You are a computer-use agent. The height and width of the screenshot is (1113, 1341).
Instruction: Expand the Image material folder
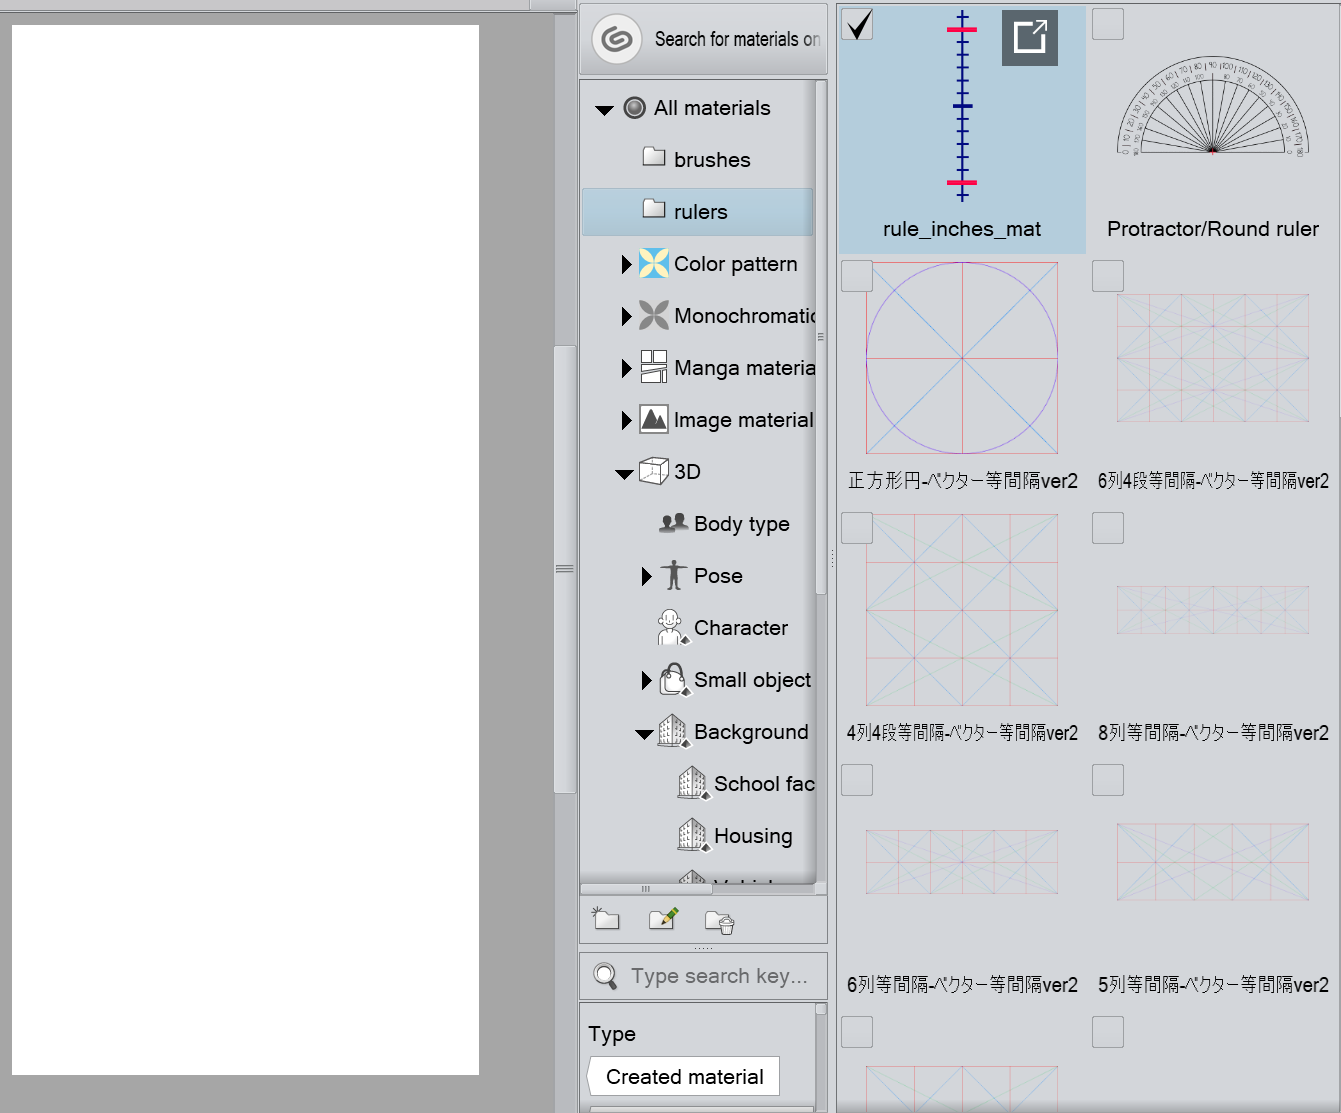click(626, 420)
